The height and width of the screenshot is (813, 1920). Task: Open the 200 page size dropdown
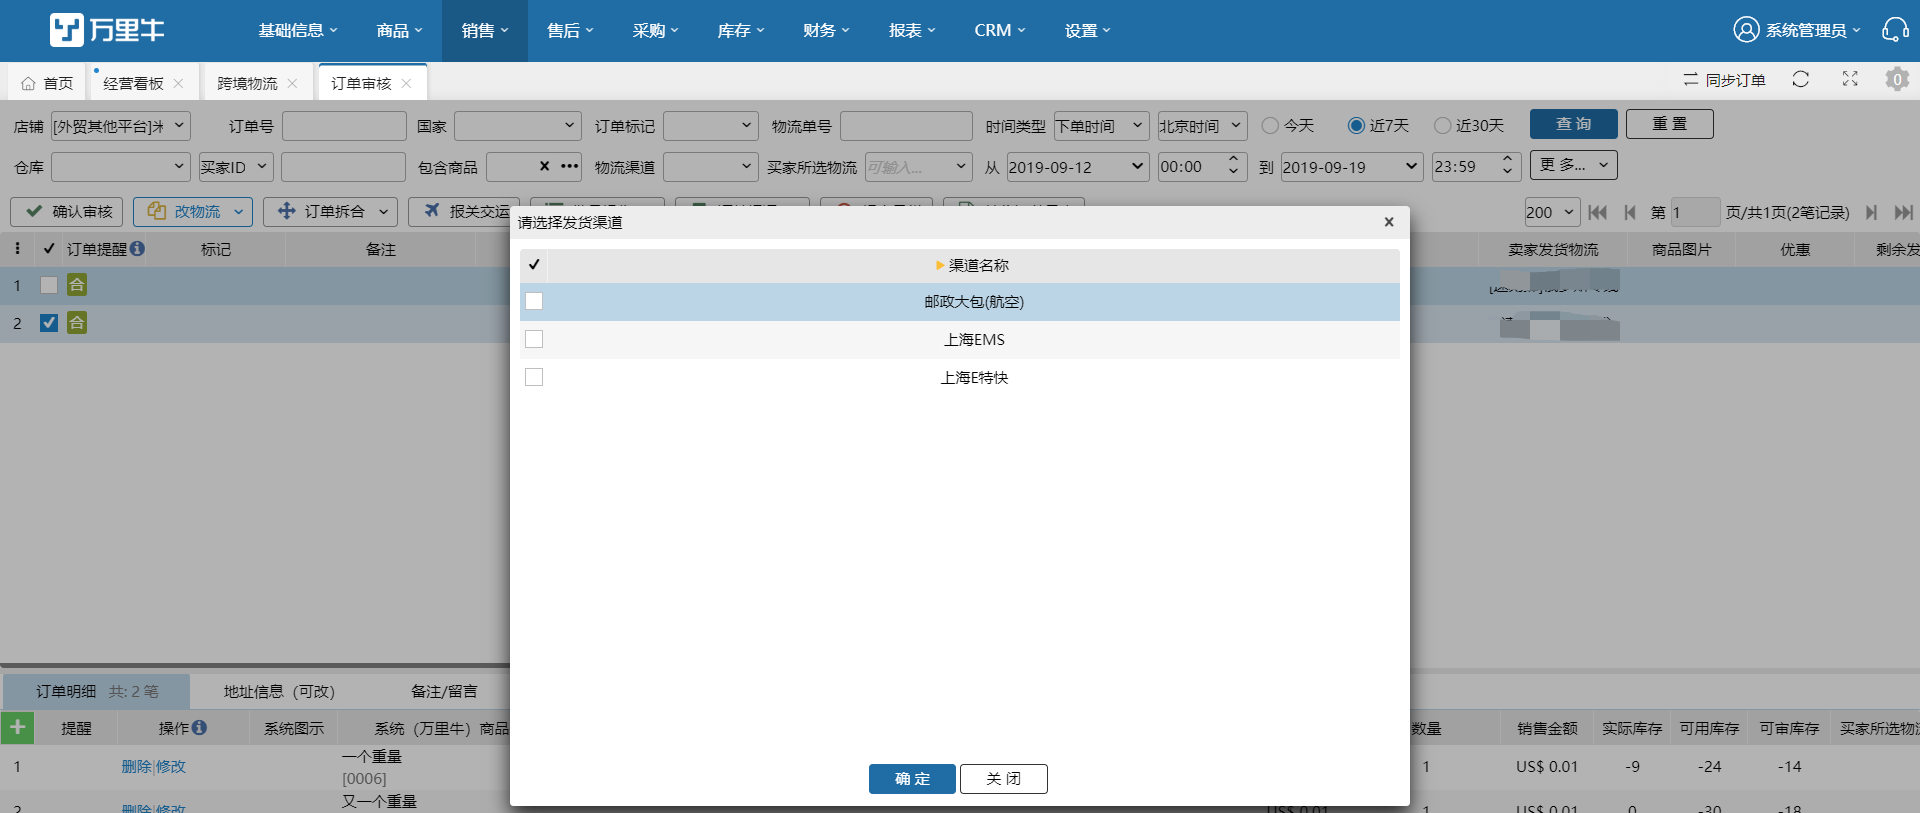[1552, 212]
